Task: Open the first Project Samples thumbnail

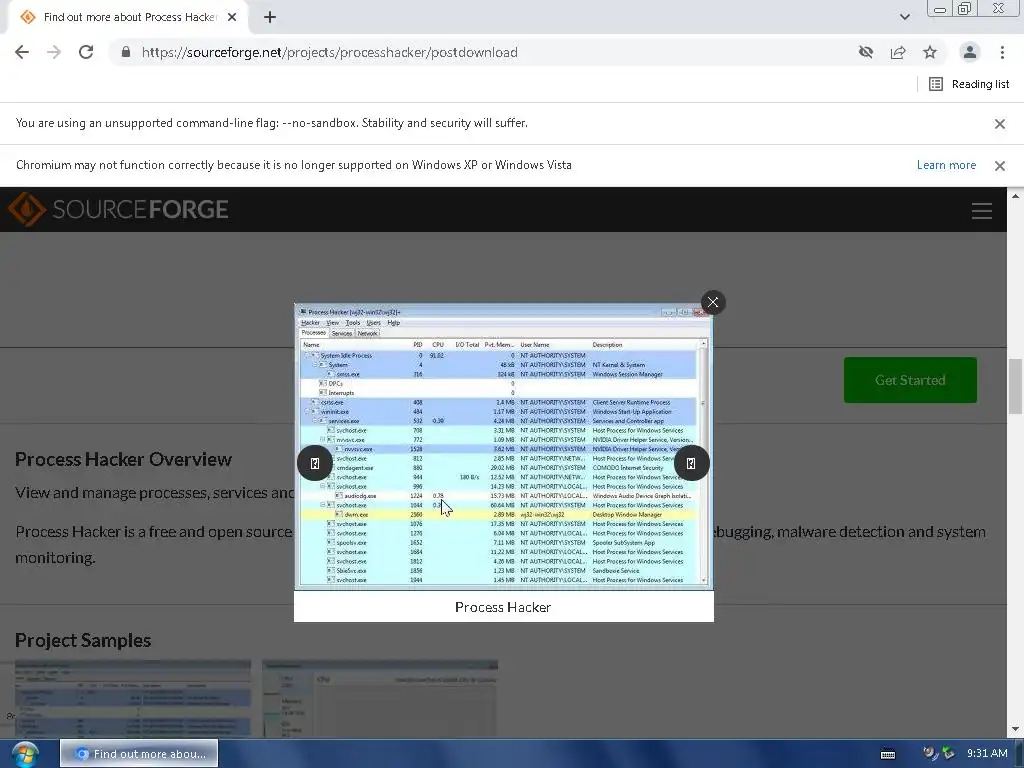Action: [x=133, y=699]
